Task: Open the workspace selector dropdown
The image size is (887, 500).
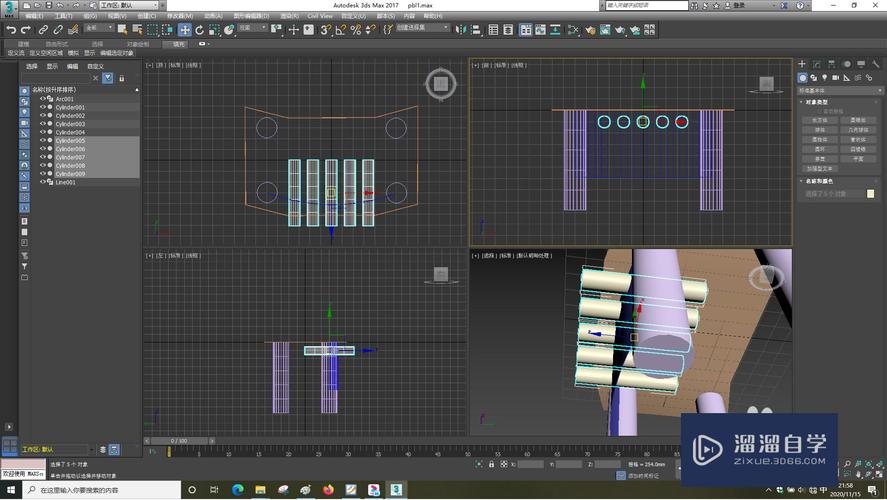Action: 129,5
